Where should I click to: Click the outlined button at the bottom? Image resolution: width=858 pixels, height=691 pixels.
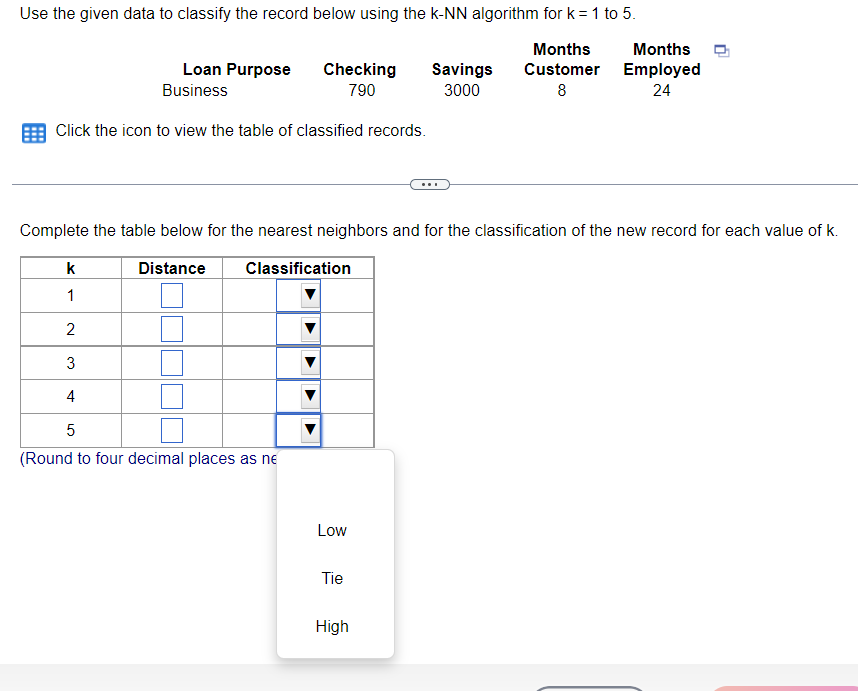coord(588,688)
